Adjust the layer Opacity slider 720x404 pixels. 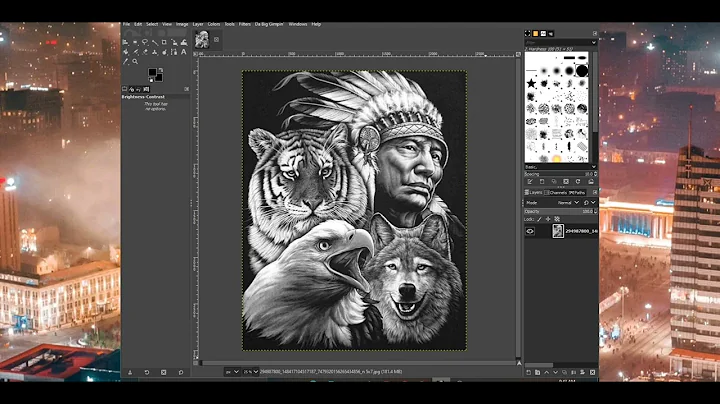point(561,212)
